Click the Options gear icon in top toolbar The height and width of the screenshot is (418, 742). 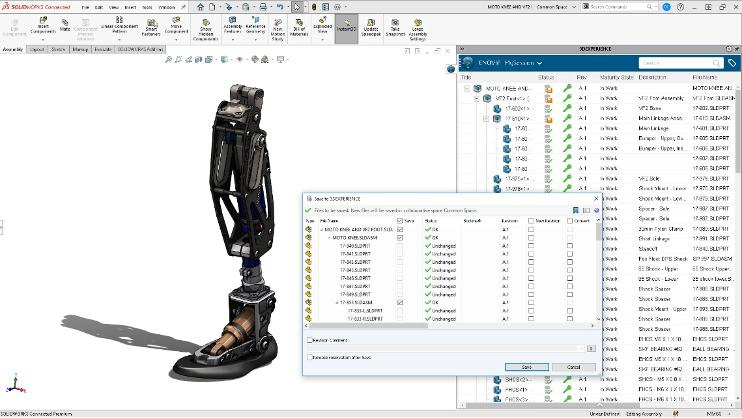pyautogui.click(x=337, y=7)
